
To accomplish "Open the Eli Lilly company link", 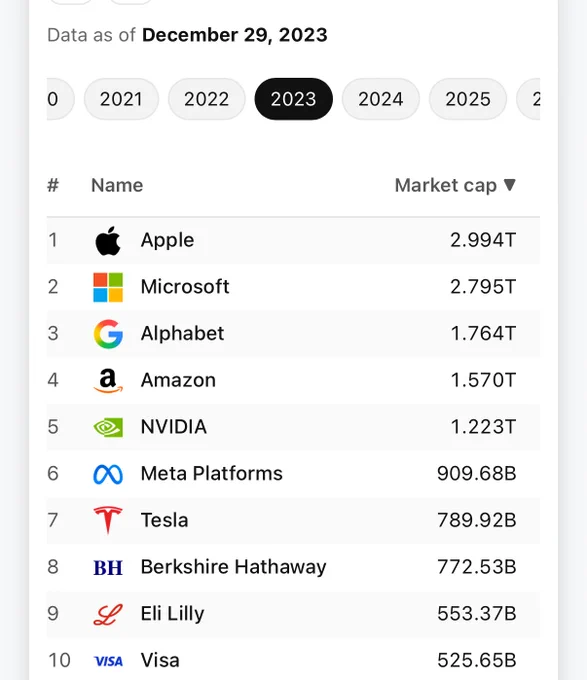I will click(173, 614).
